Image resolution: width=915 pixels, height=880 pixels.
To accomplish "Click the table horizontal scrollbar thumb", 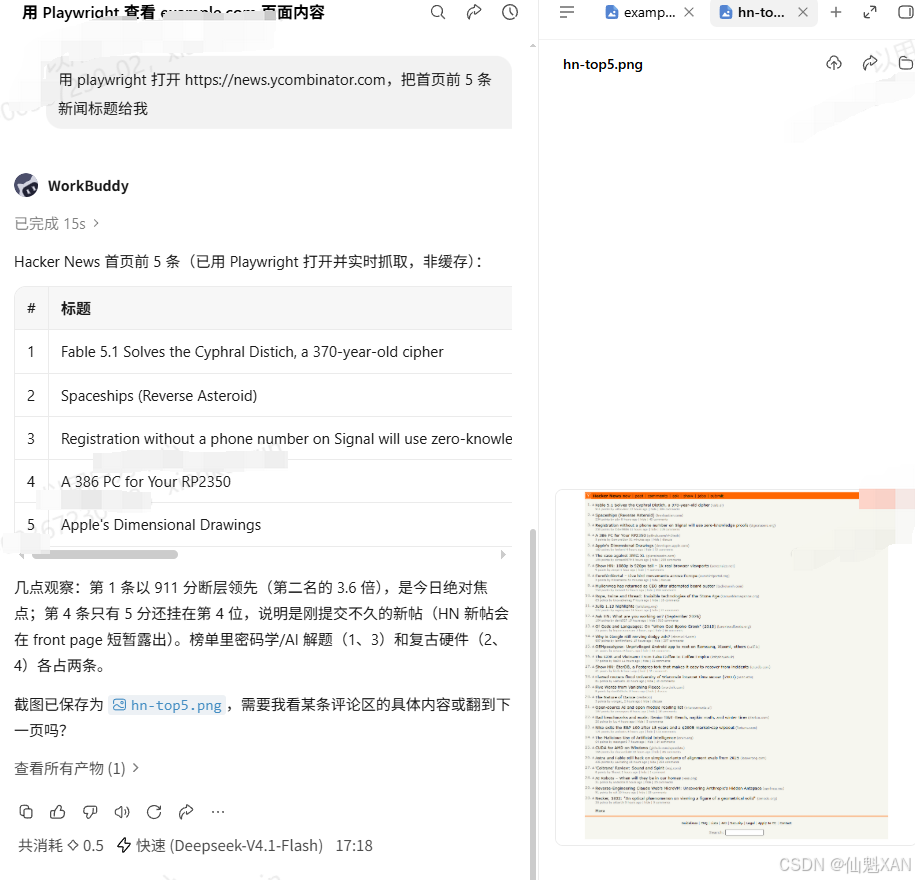I will [x=105, y=554].
